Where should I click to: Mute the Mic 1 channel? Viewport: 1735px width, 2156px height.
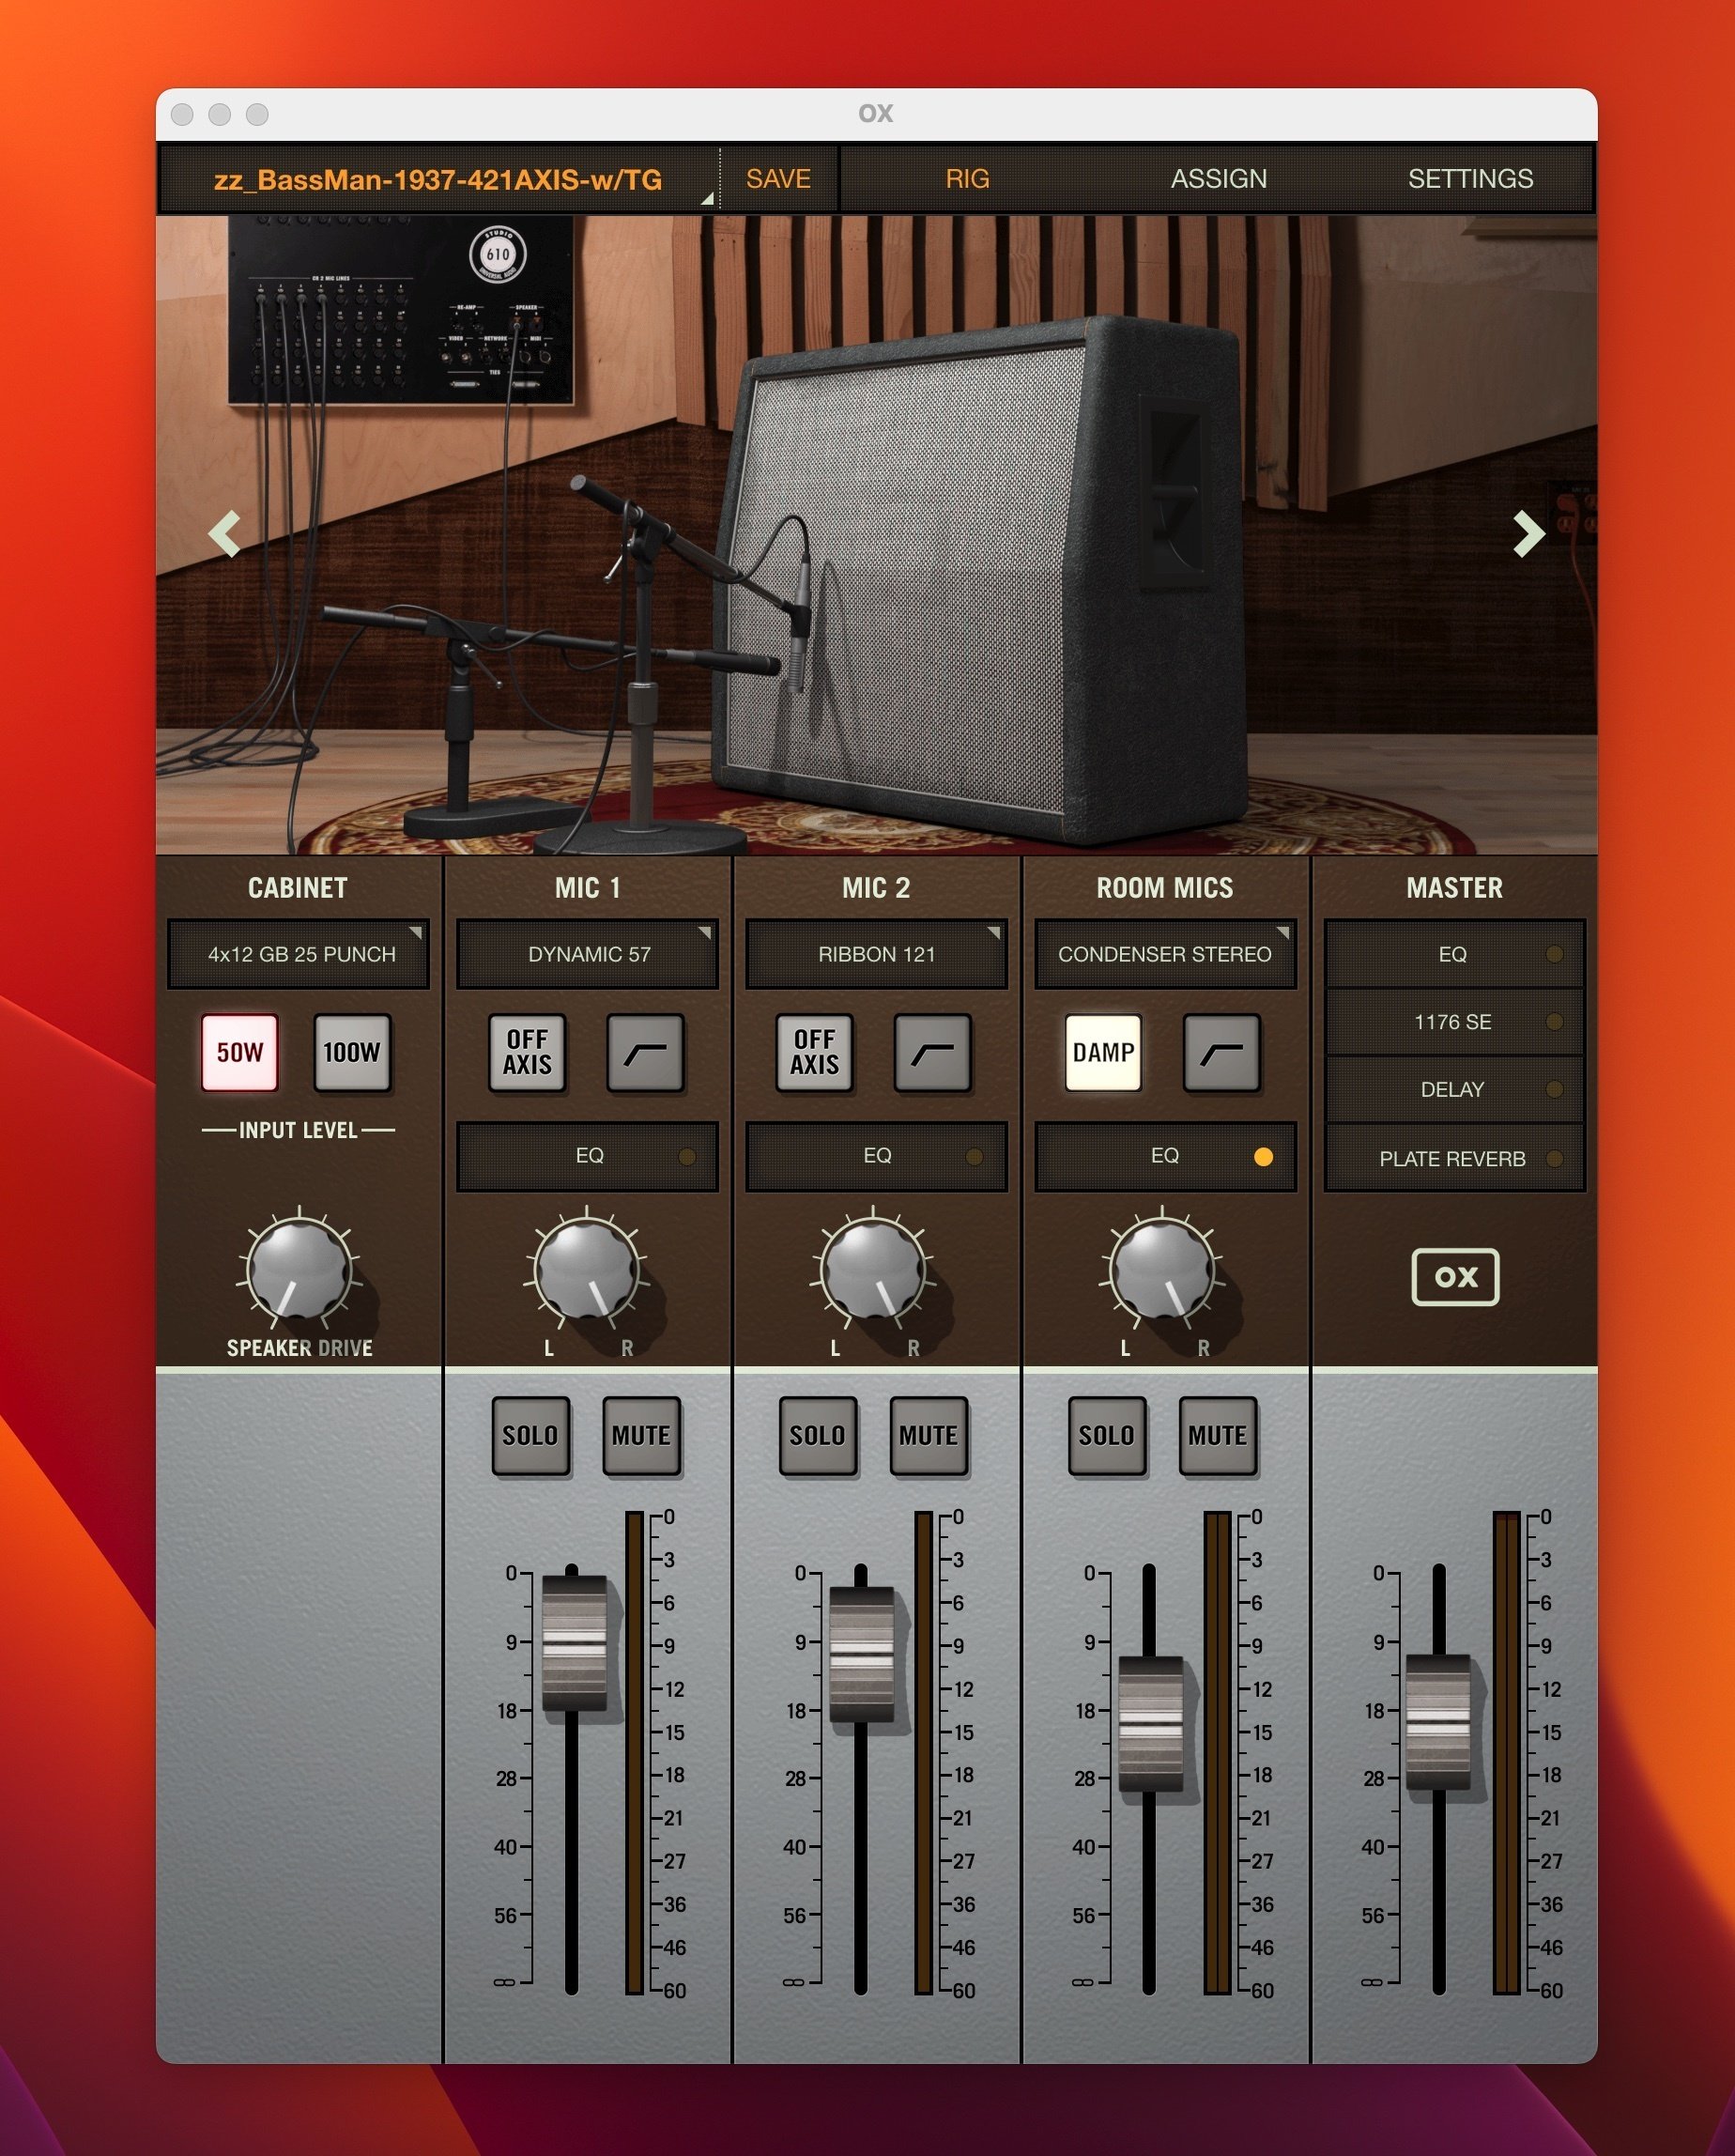pos(641,1435)
